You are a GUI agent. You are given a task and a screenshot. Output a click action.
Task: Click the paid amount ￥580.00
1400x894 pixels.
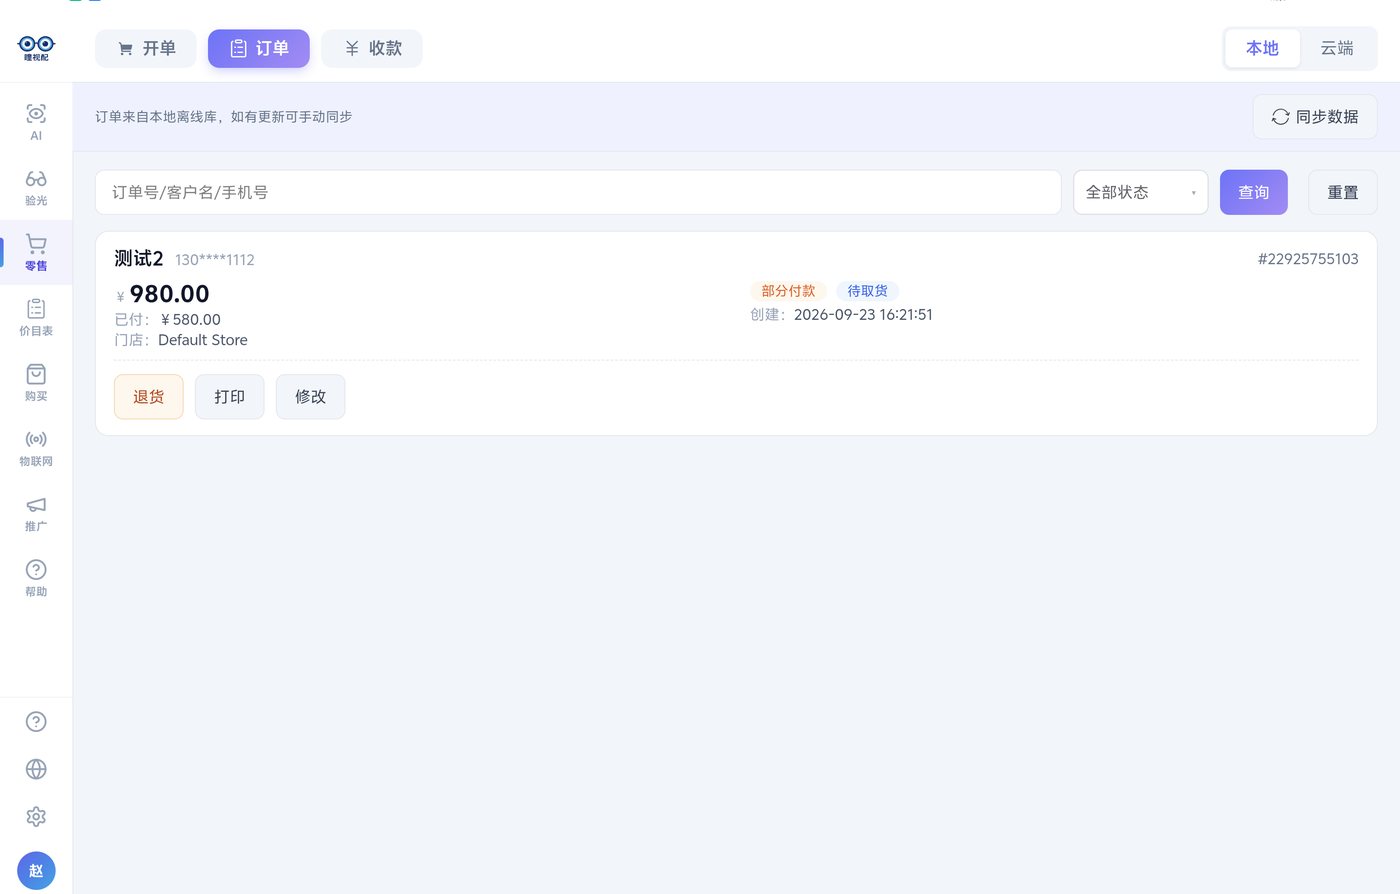coord(190,320)
